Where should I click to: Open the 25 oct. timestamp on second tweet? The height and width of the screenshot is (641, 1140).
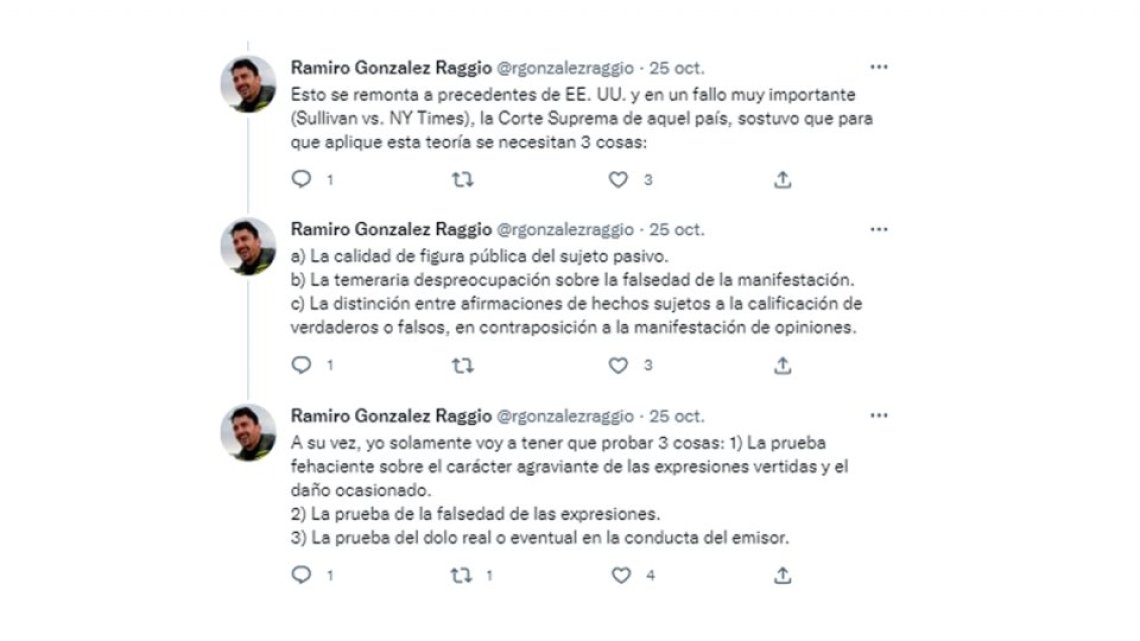[677, 230]
